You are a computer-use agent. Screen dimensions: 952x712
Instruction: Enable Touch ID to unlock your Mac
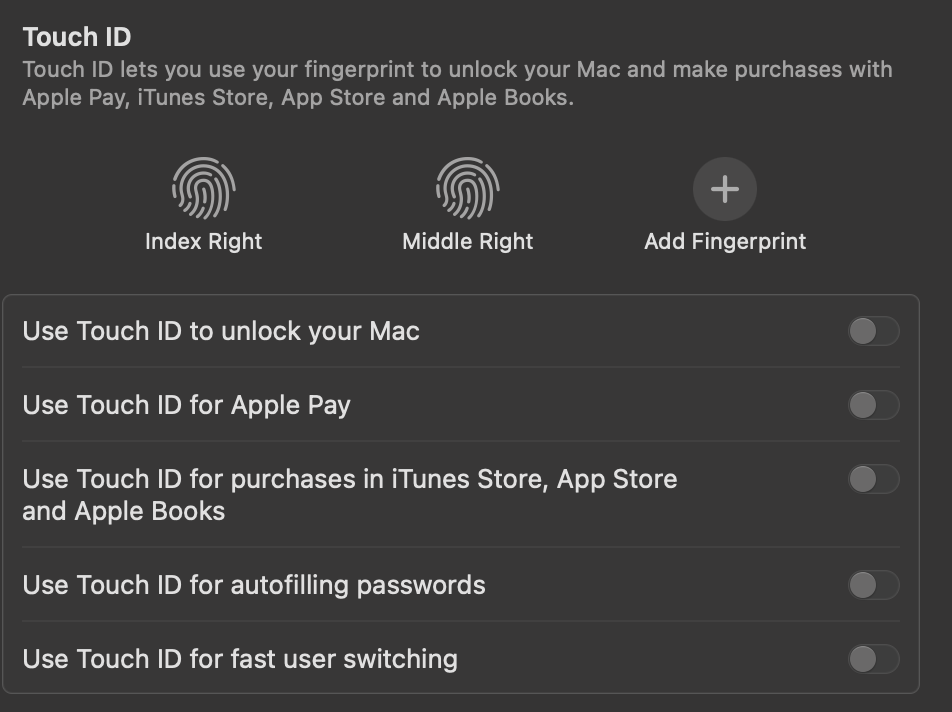click(x=873, y=331)
